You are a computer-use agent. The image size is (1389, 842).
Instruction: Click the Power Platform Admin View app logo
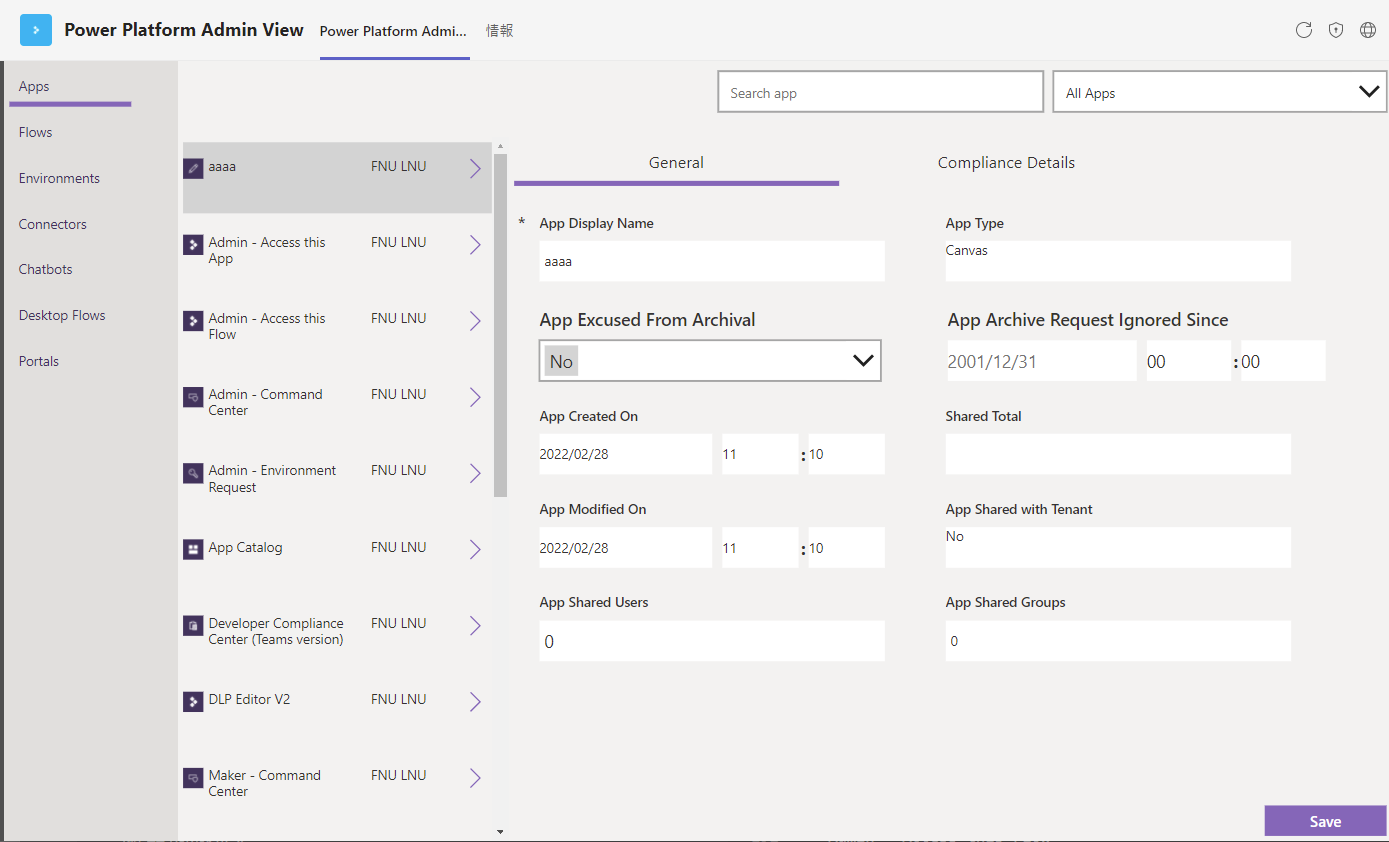[x=36, y=30]
